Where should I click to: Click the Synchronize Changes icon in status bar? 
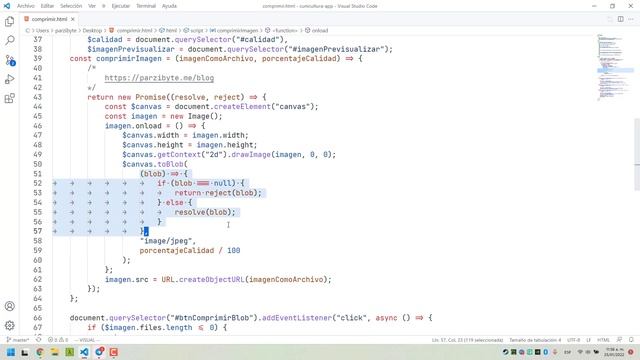[38, 340]
